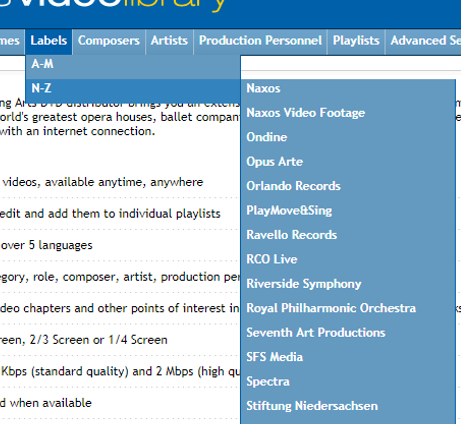The width and height of the screenshot is (461, 424).
Task: Click text 'with an internet connection.'
Action: click(x=78, y=131)
